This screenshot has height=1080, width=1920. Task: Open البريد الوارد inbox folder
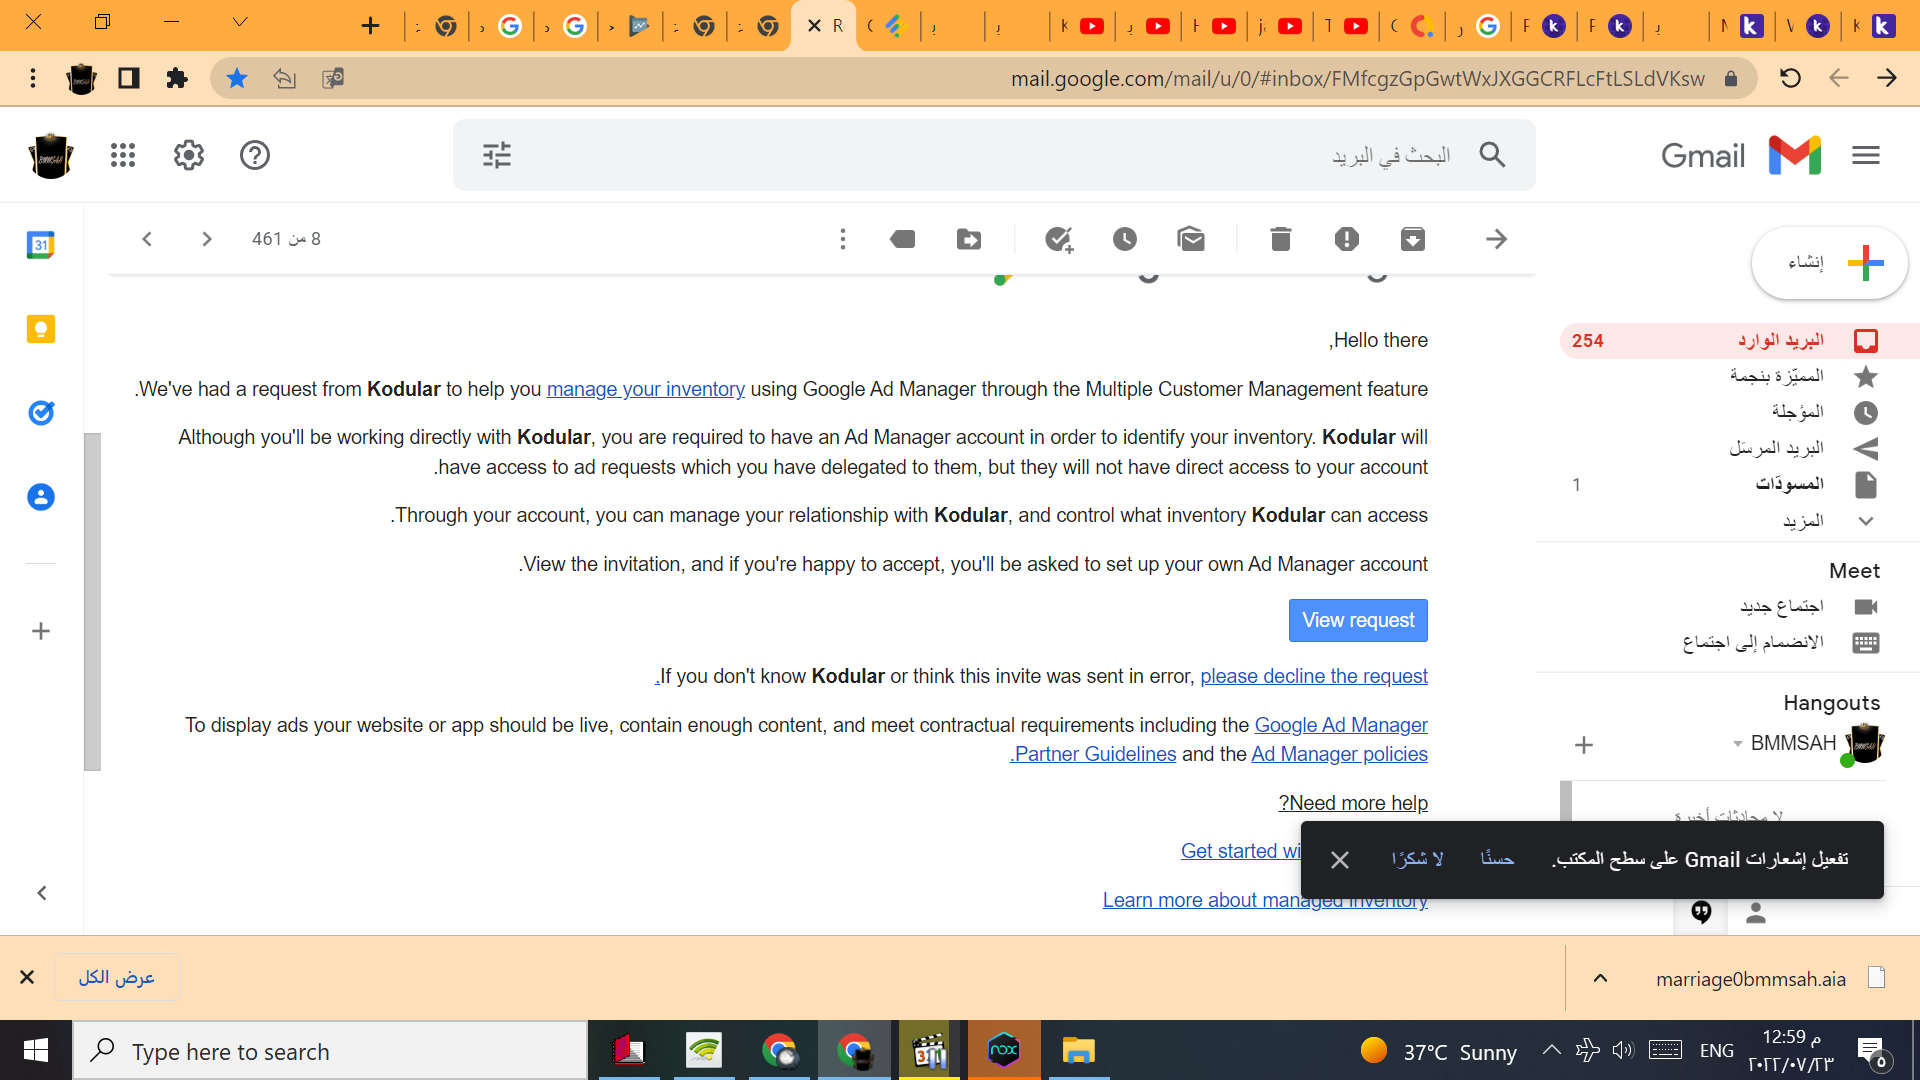1740,341
